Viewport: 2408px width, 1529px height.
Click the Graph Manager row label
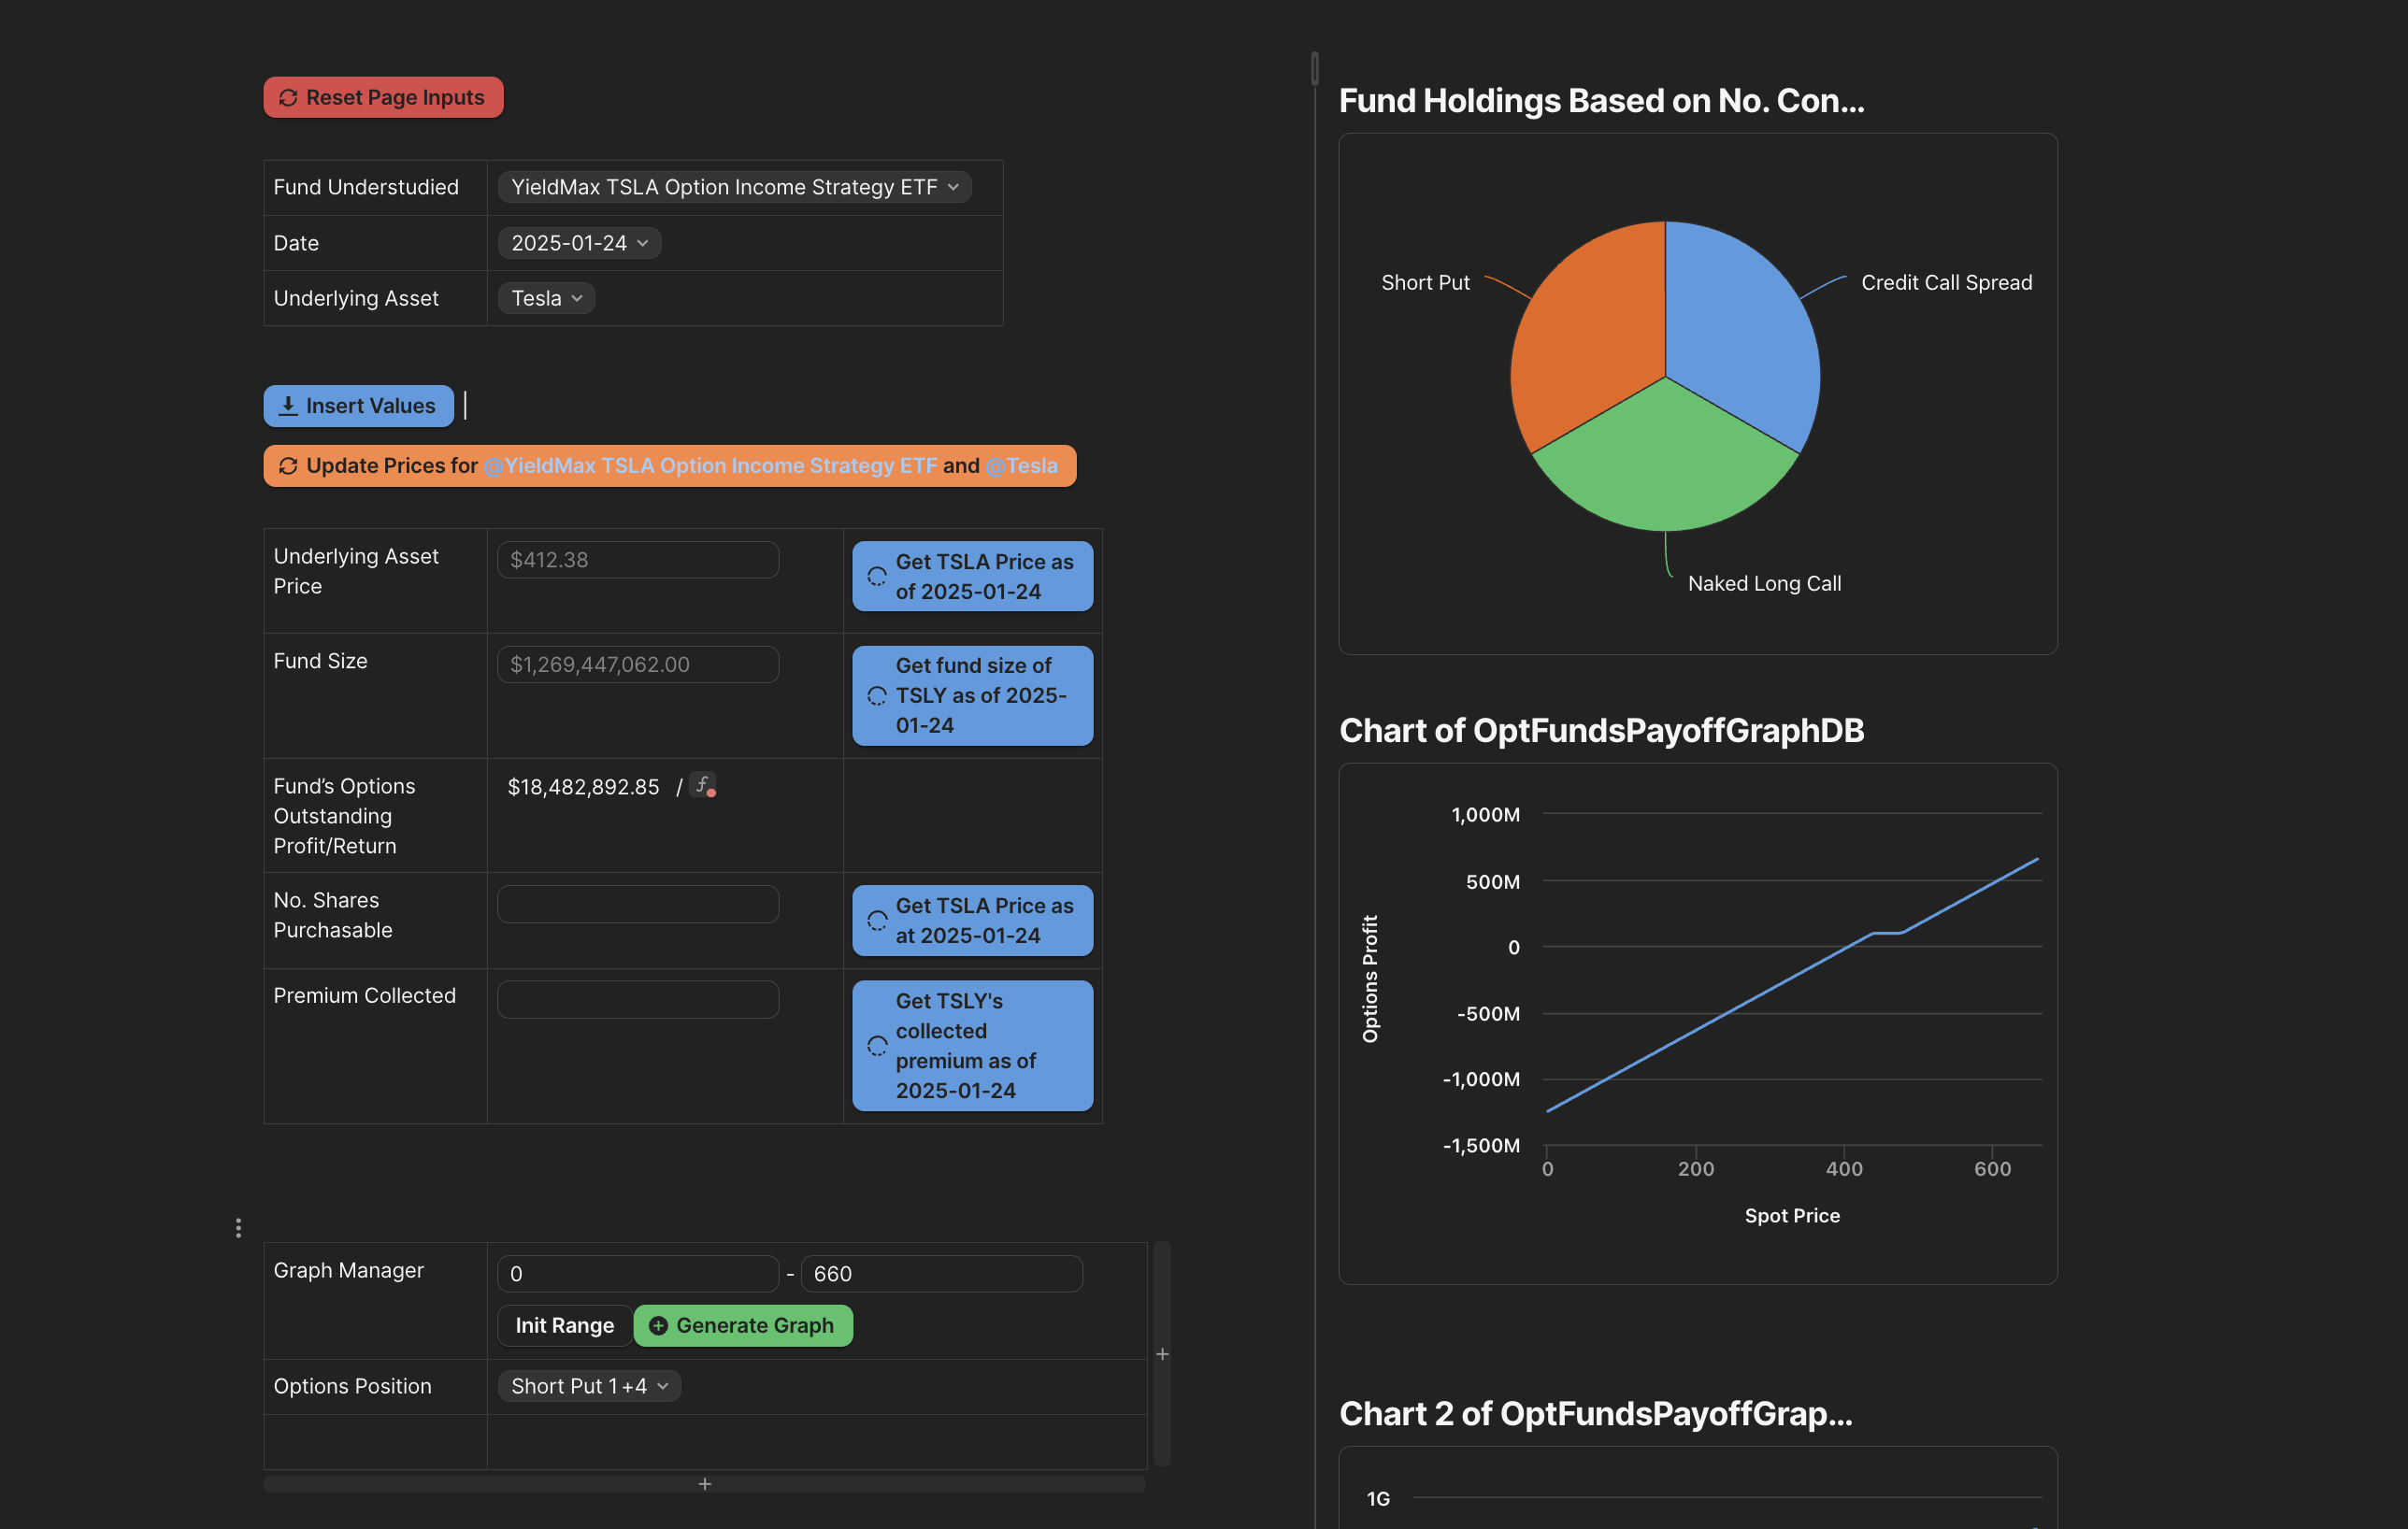click(x=348, y=1270)
